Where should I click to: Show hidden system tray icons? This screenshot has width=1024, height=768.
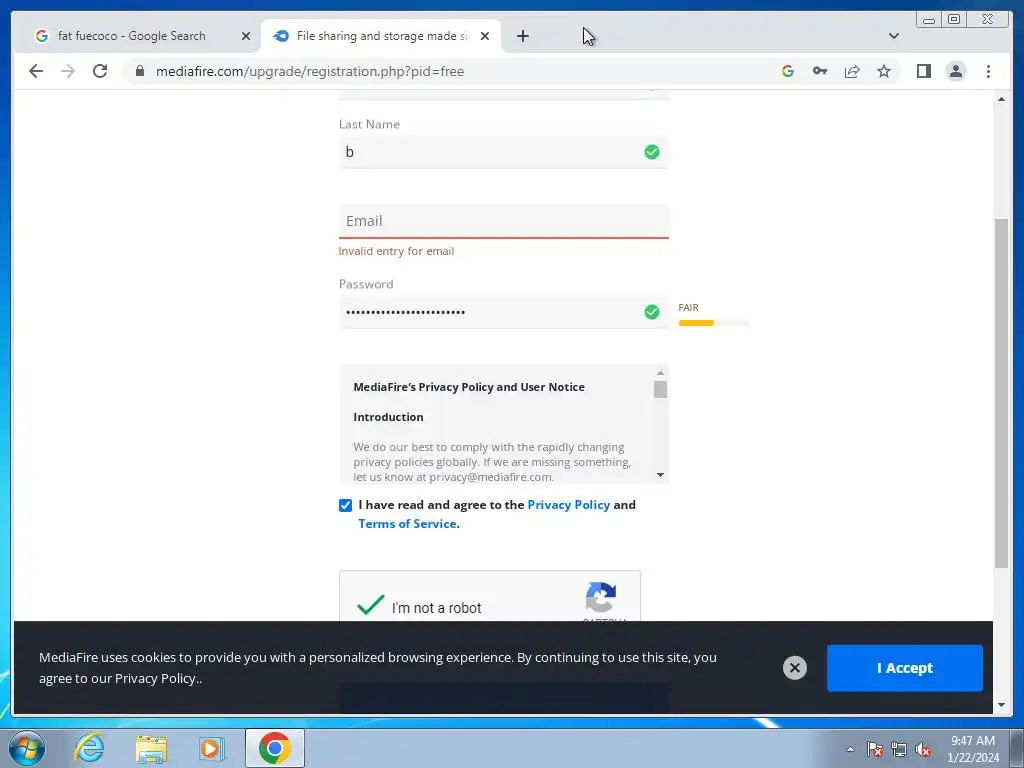pos(850,749)
